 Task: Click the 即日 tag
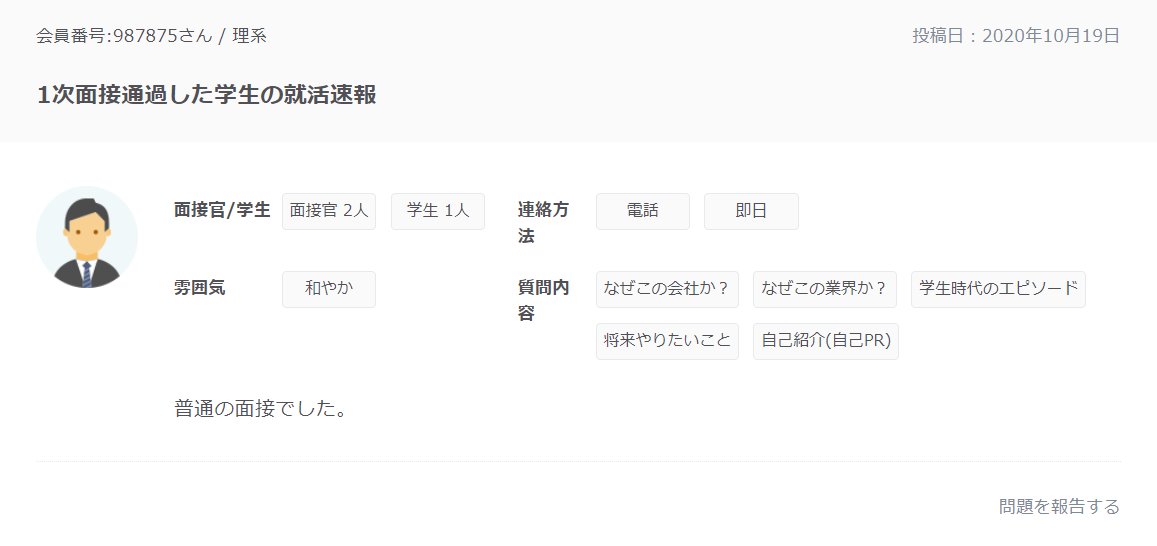click(x=751, y=212)
